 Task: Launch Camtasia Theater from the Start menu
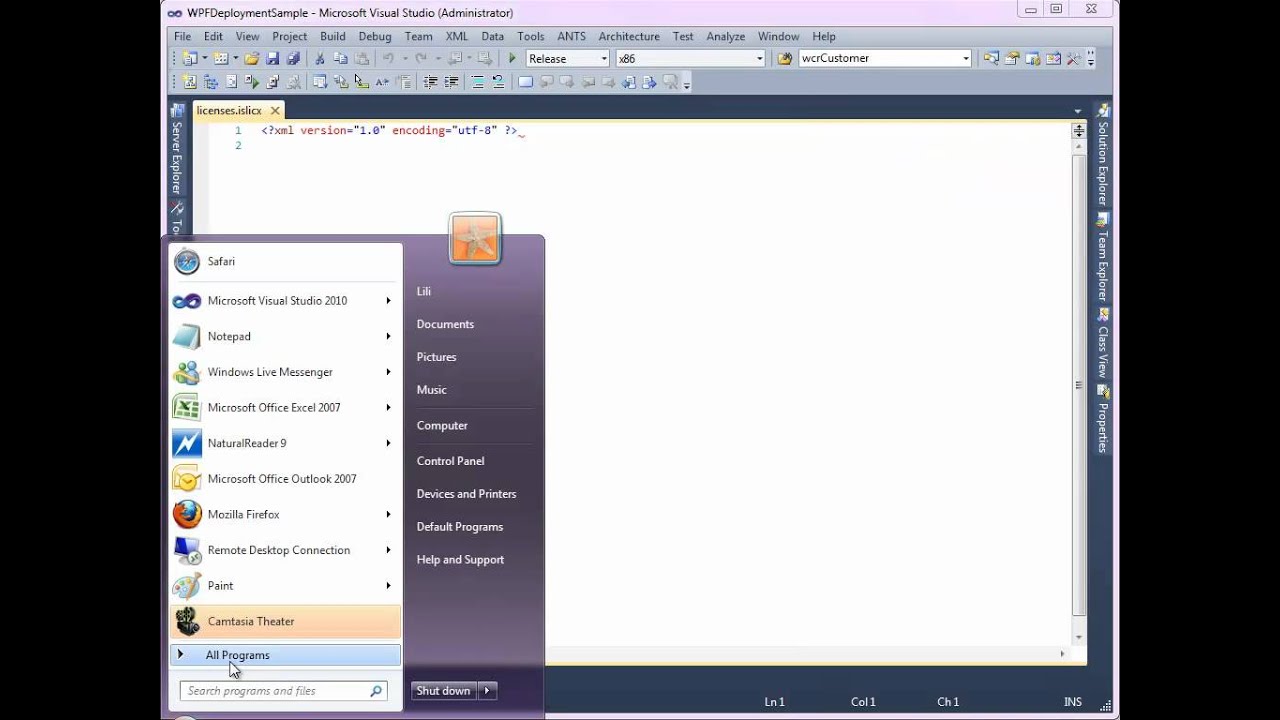(x=285, y=621)
